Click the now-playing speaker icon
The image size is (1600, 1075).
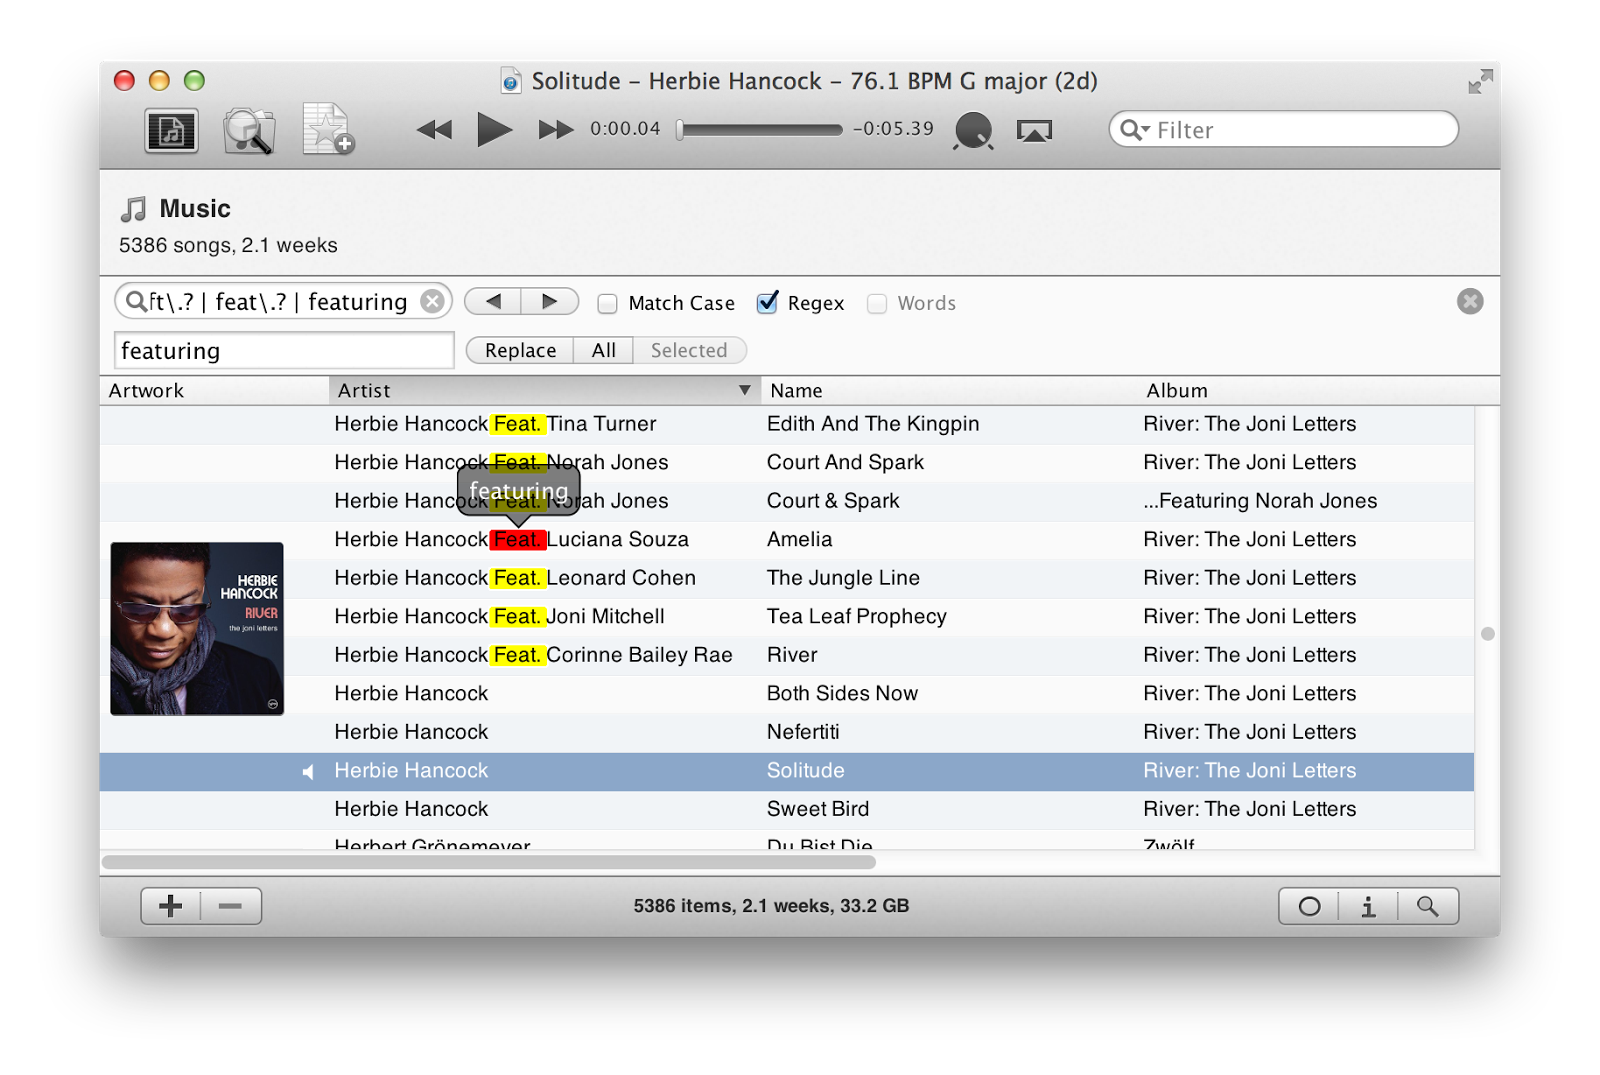[x=308, y=772]
